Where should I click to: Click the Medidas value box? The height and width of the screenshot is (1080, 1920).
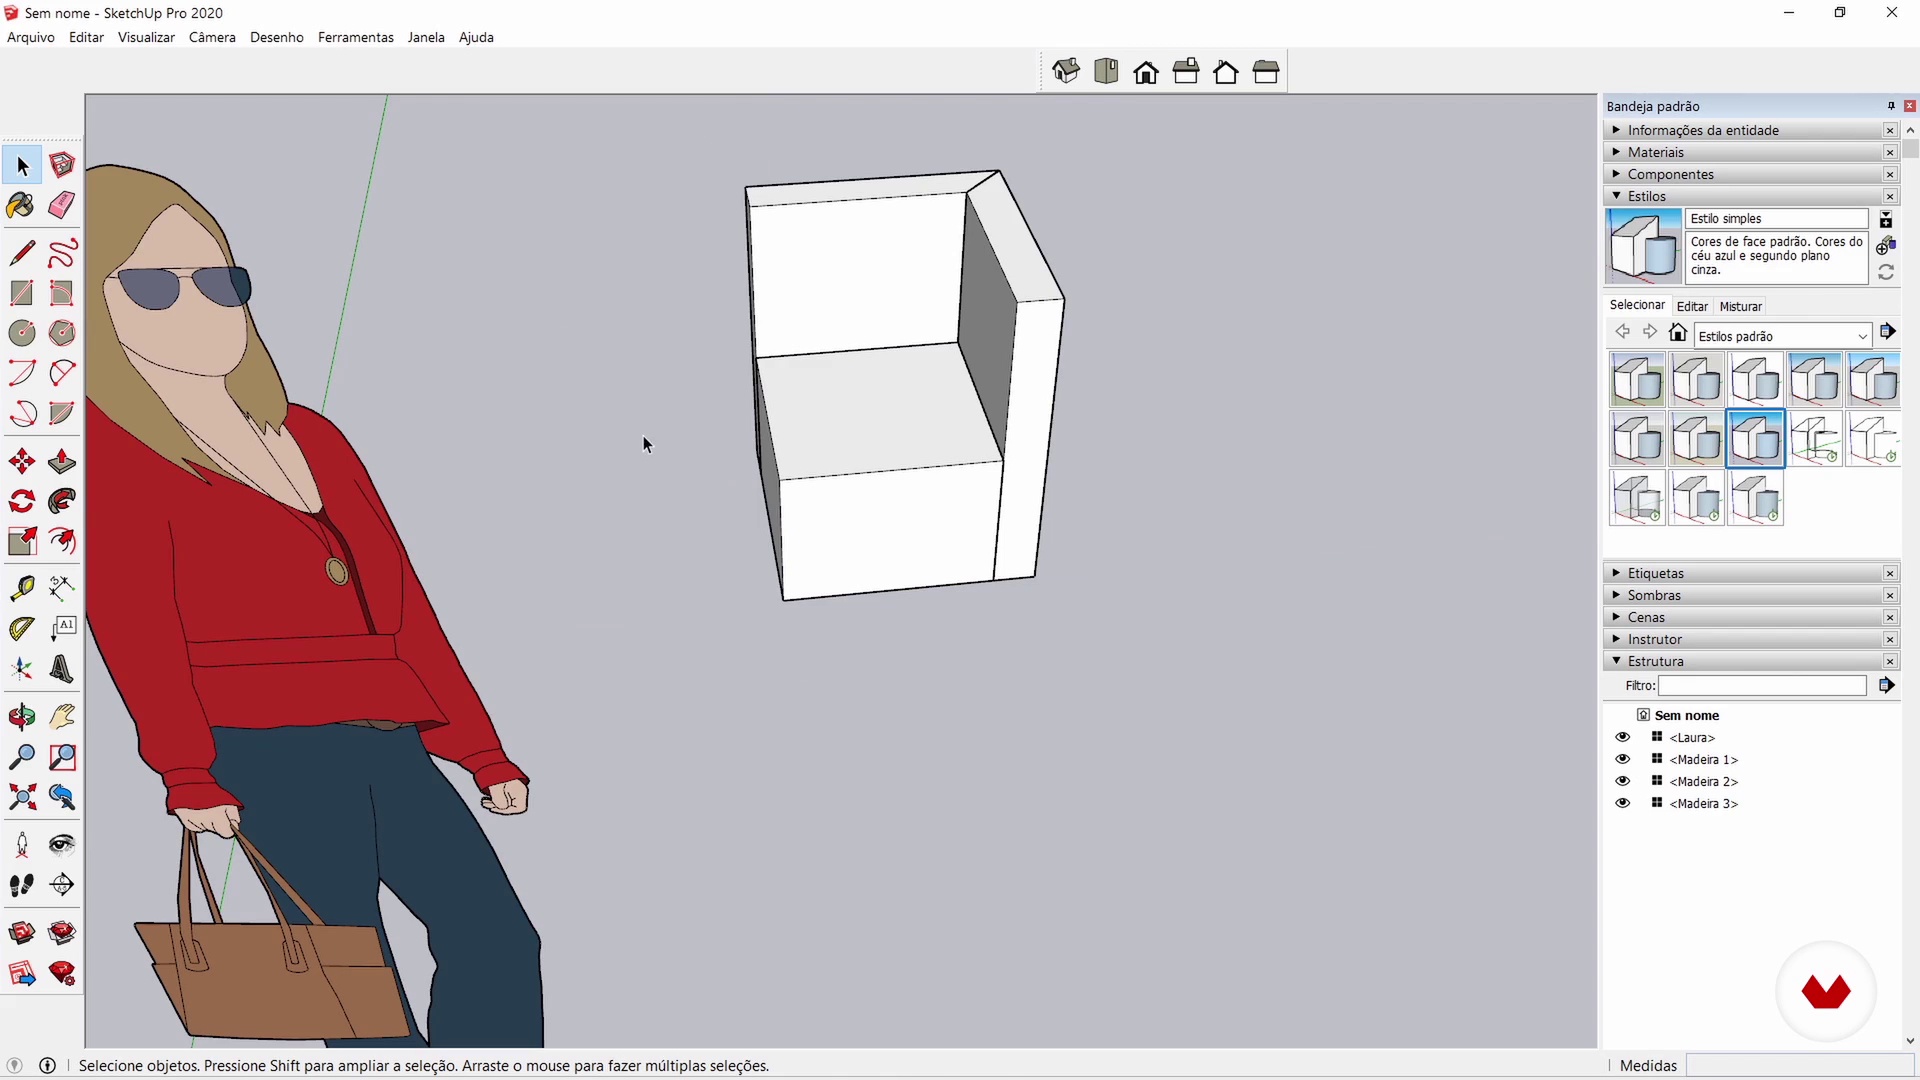(x=1798, y=1065)
